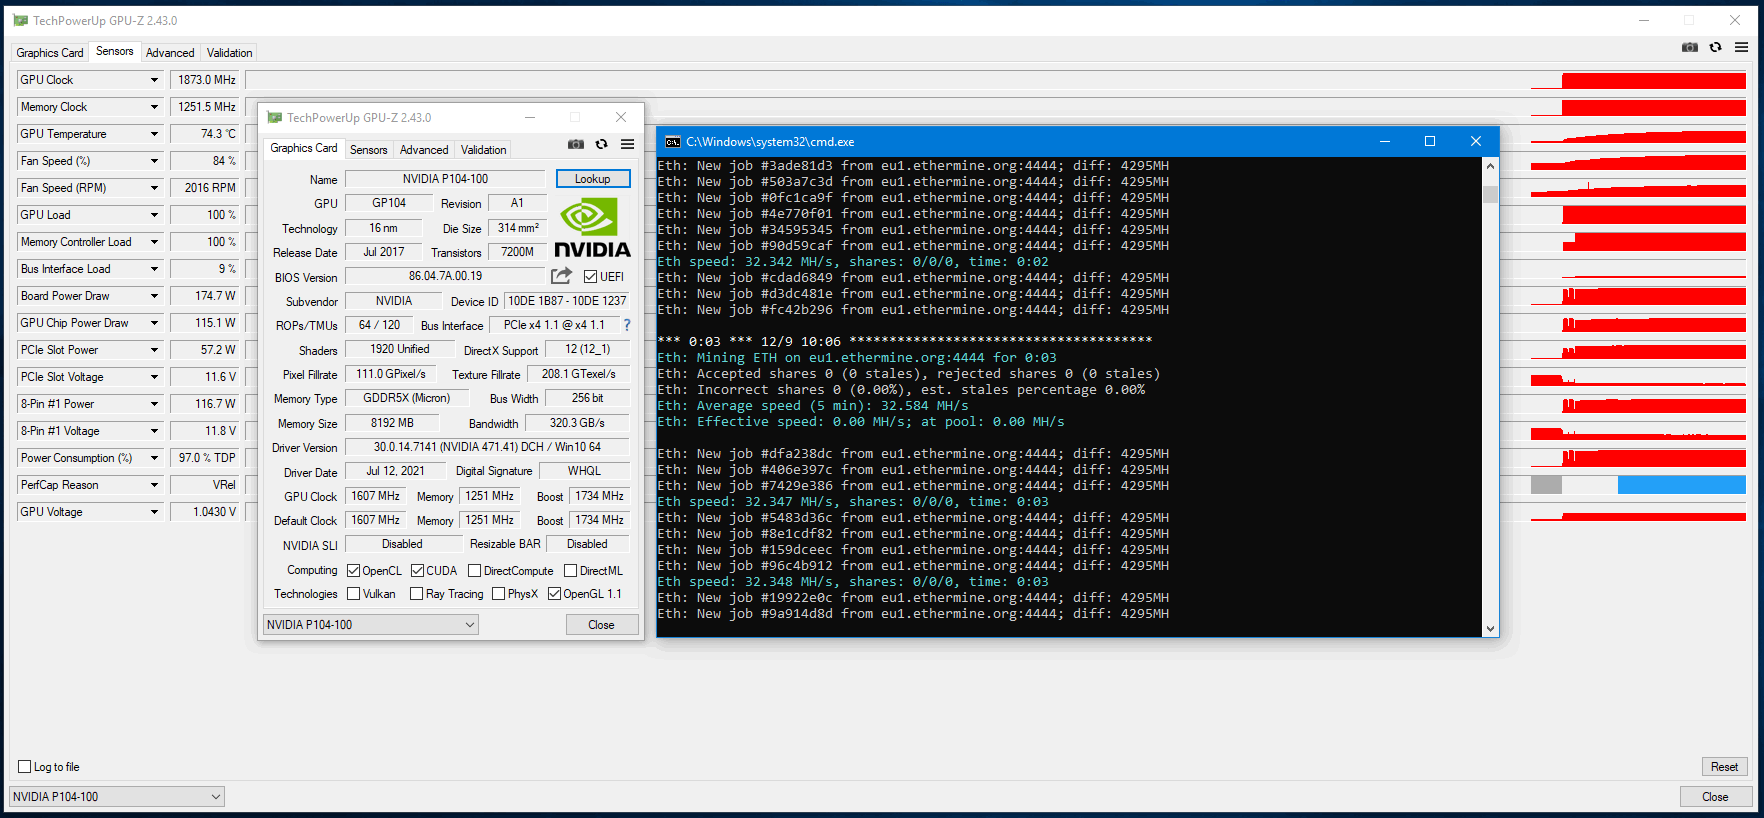The width and height of the screenshot is (1764, 818).
Task: Open Board Power Draw sensor dropdown
Action: 154,296
